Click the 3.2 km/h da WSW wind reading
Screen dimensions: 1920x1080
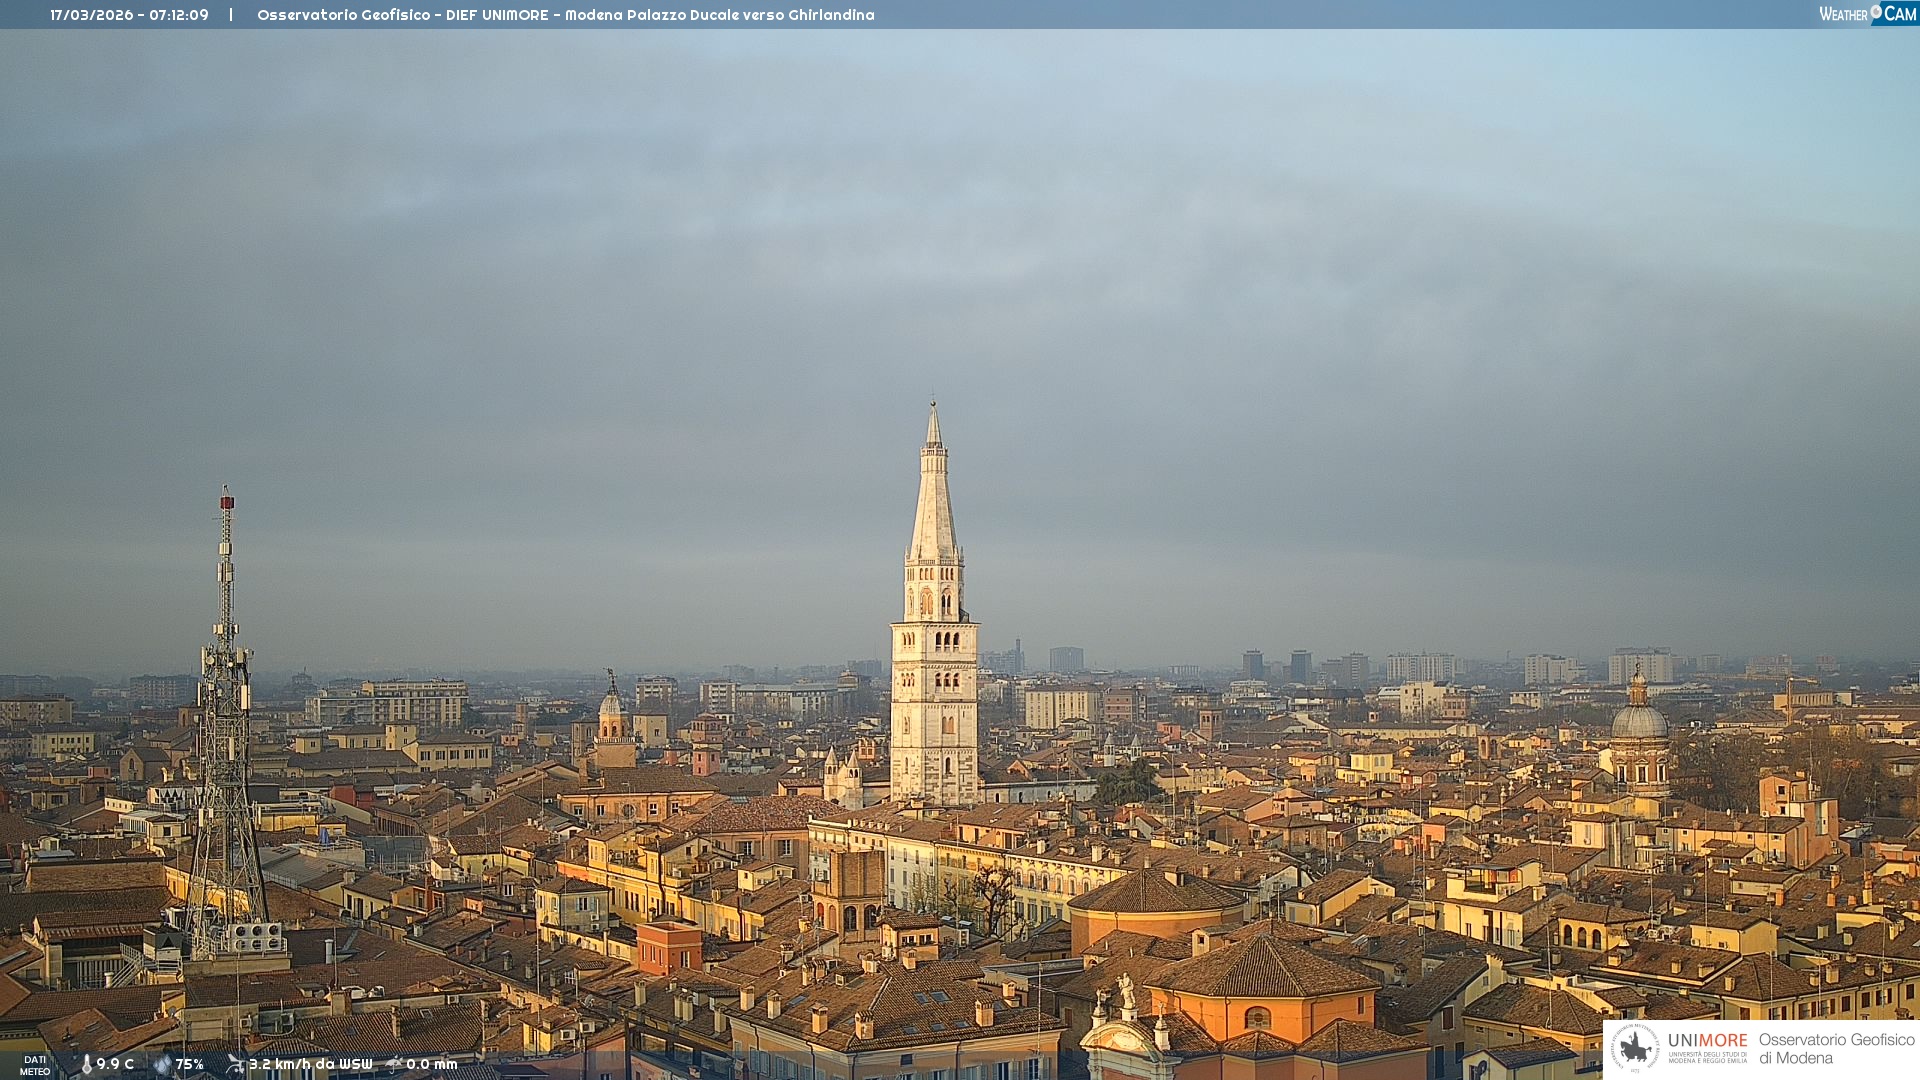[x=310, y=1064]
